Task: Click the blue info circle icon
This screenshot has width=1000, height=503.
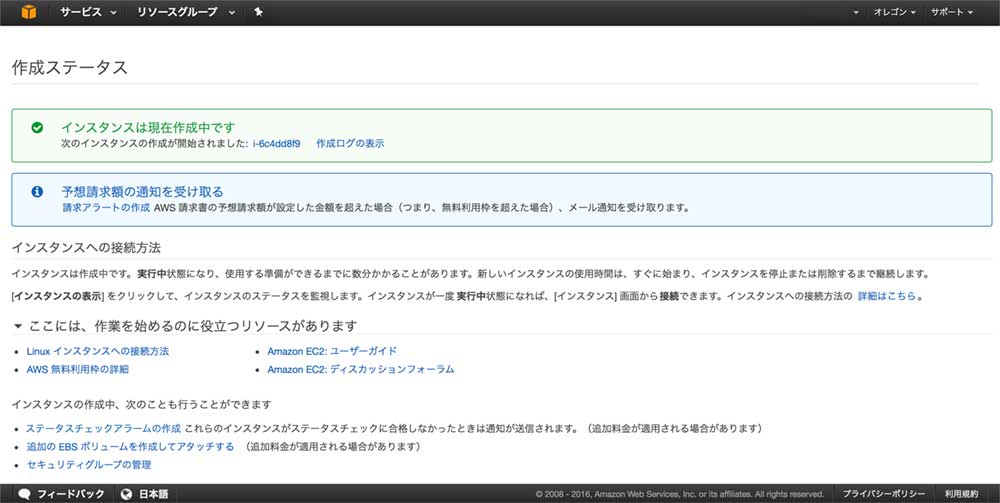Action: tap(37, 191)
